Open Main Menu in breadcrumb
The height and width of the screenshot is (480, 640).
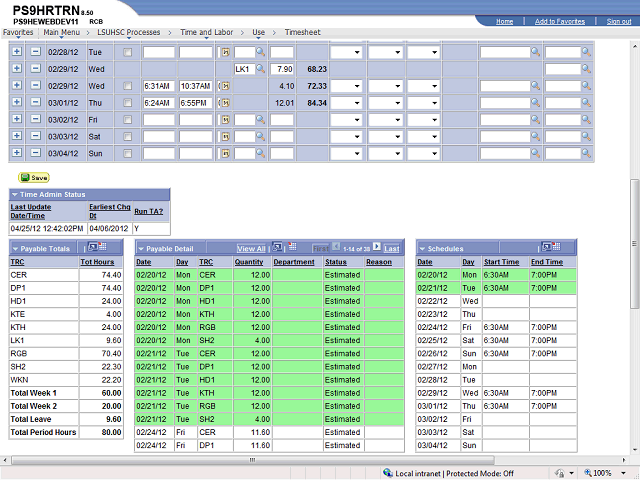(62, 32)
